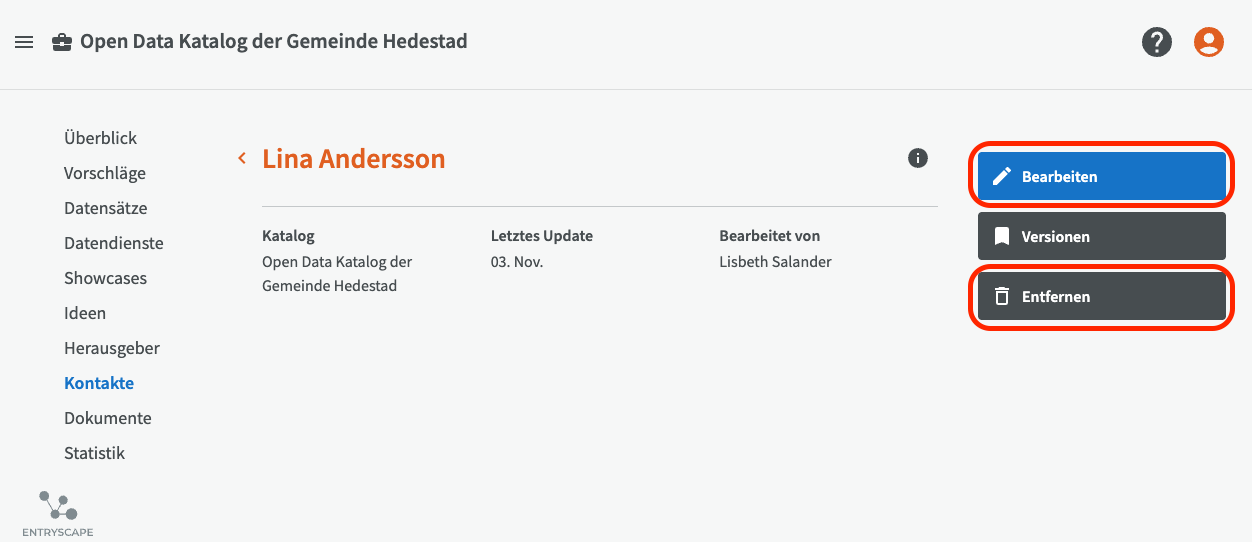Click the Entfernen delete button
Image resolution: width=1252 pixels, height=542 pixels.
point(1101,297)
